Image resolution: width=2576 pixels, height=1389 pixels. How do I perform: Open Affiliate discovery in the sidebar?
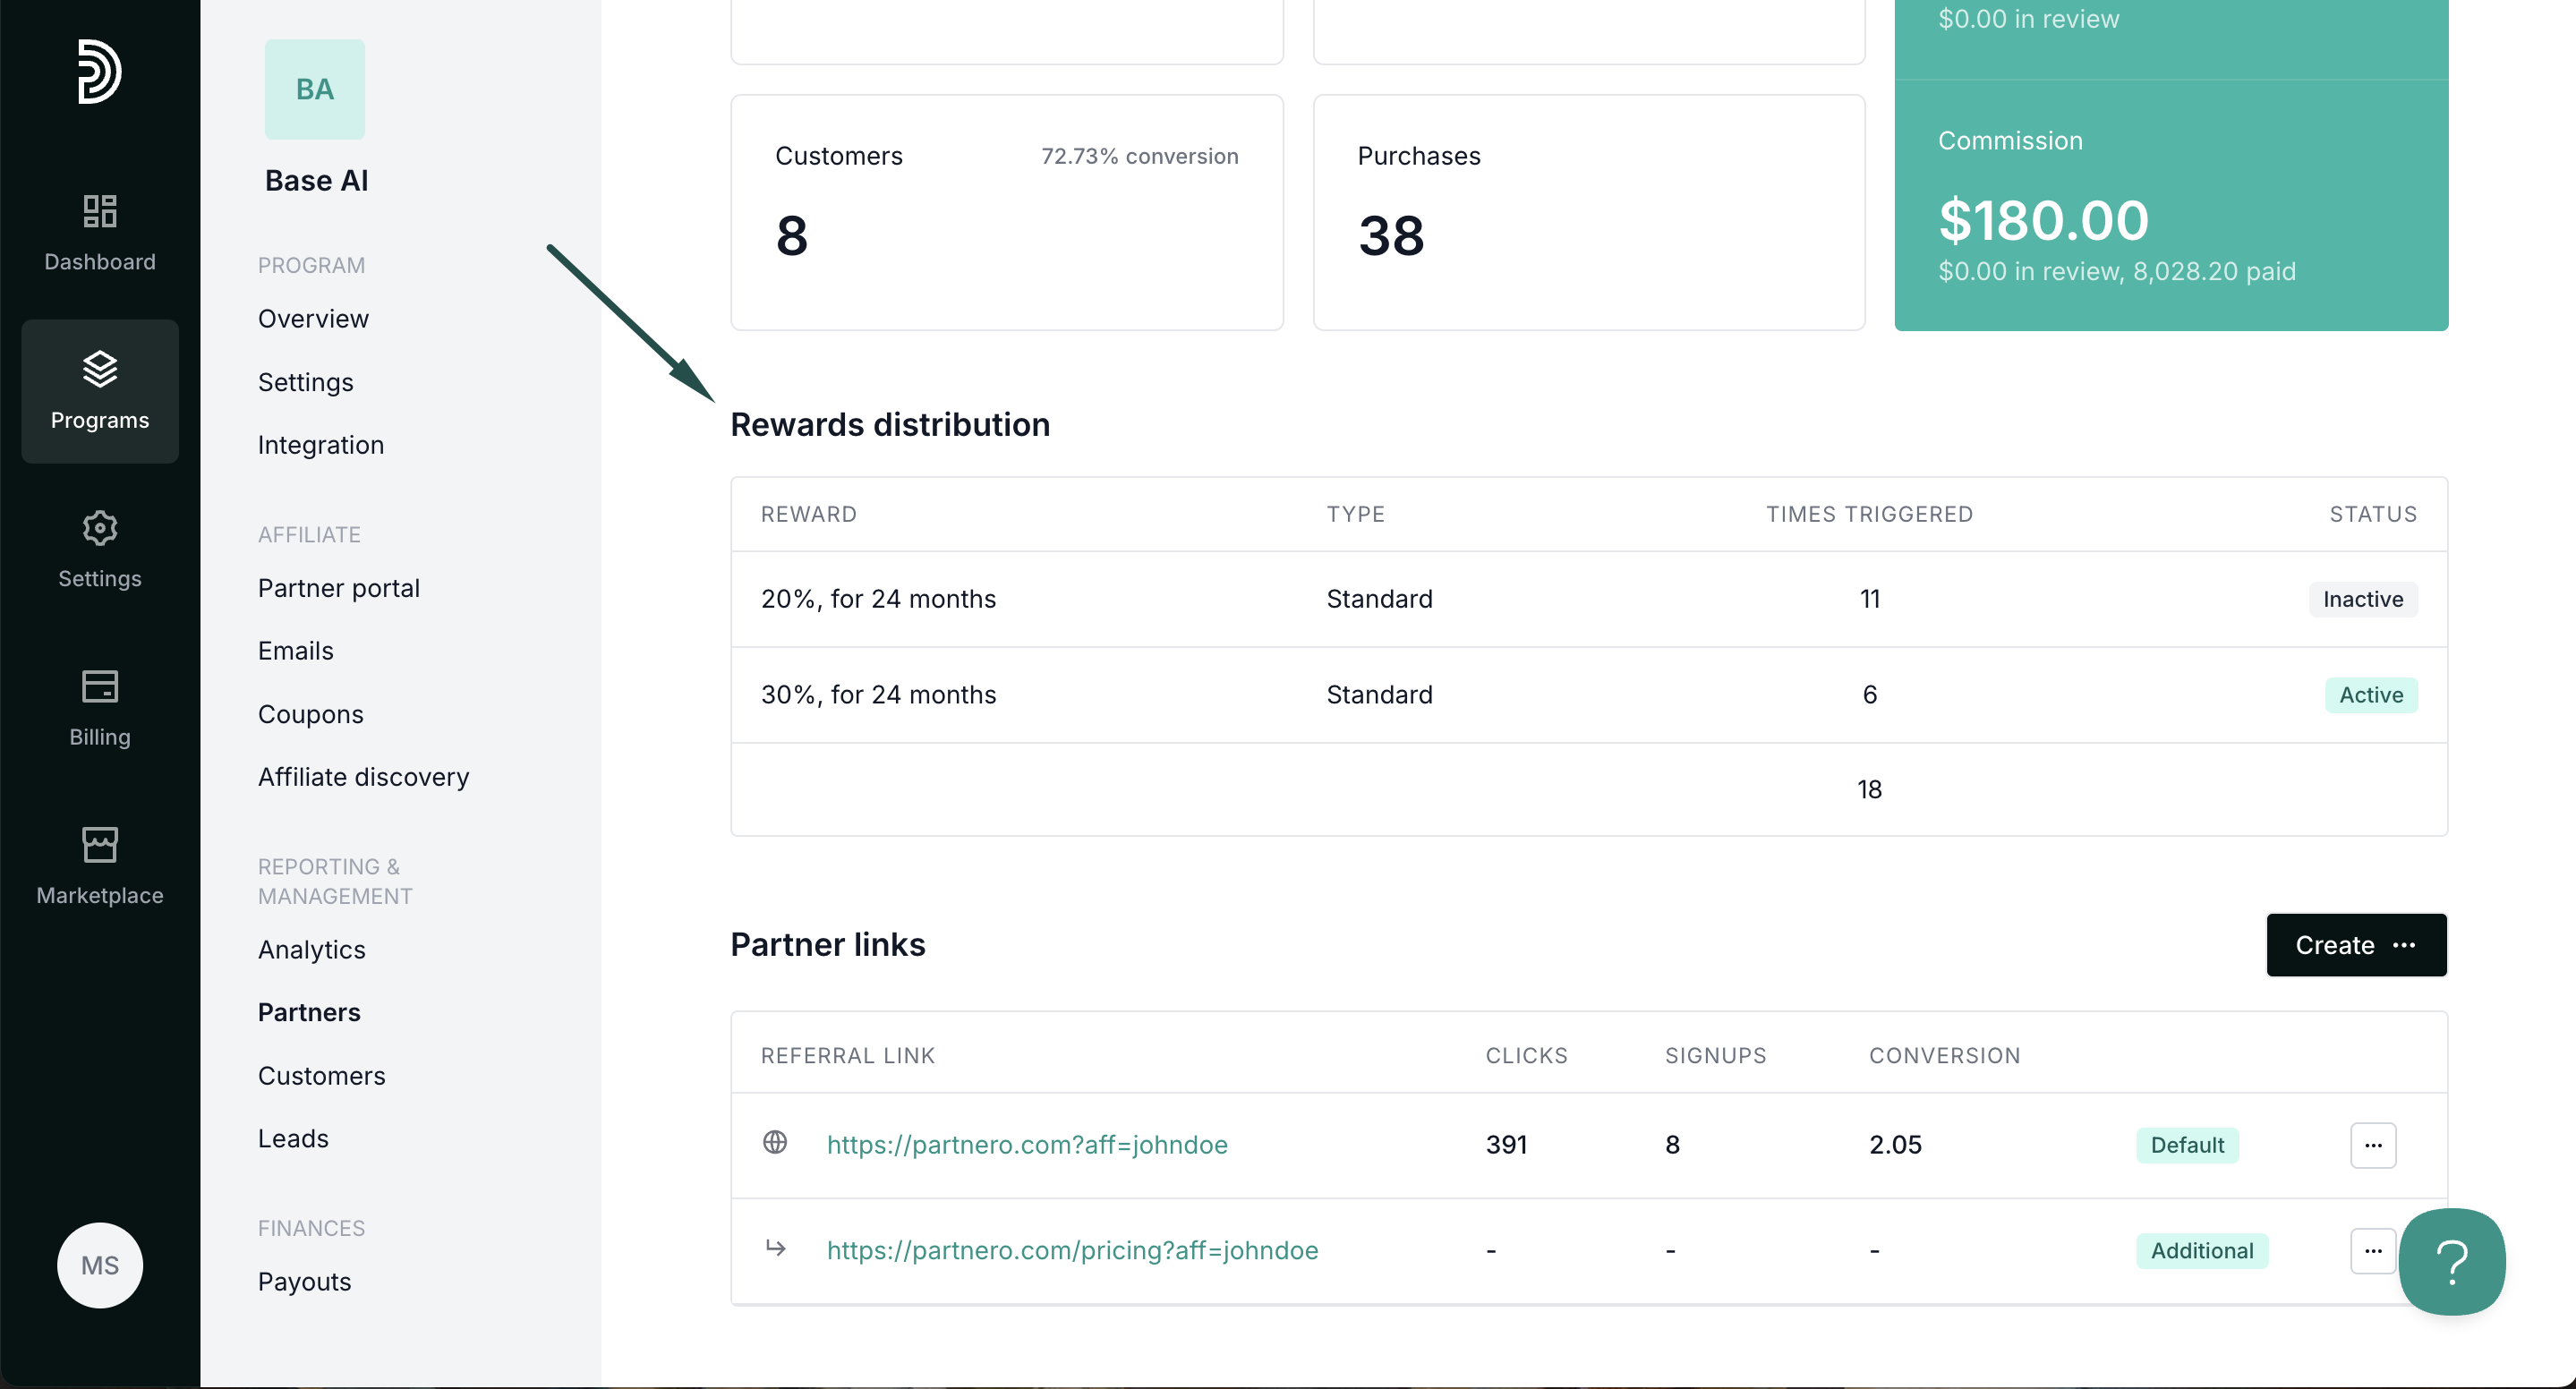[363, 777]
